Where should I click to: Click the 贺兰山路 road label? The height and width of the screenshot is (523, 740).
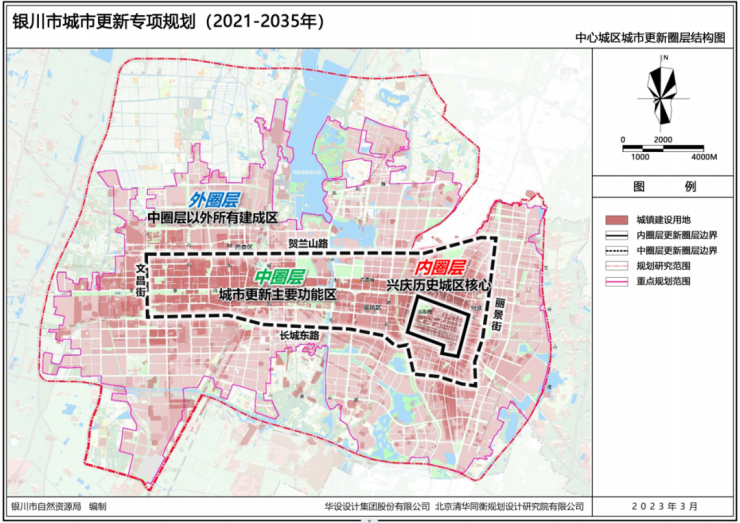pos(307,243)
